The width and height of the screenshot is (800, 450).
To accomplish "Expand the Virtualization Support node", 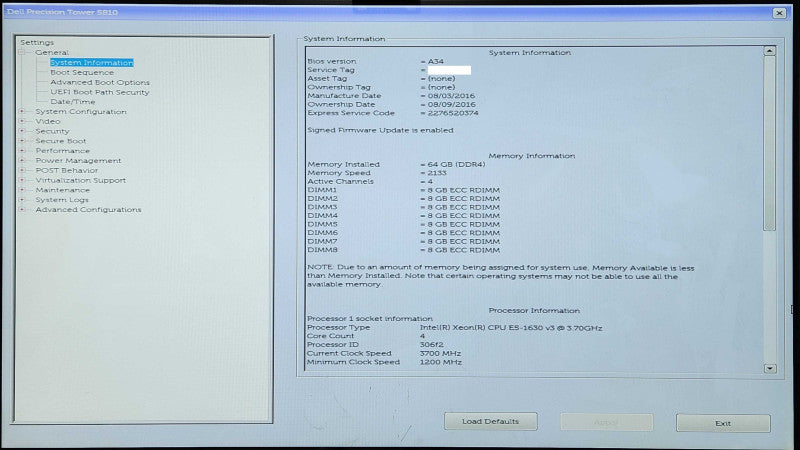I will [22, 180].
